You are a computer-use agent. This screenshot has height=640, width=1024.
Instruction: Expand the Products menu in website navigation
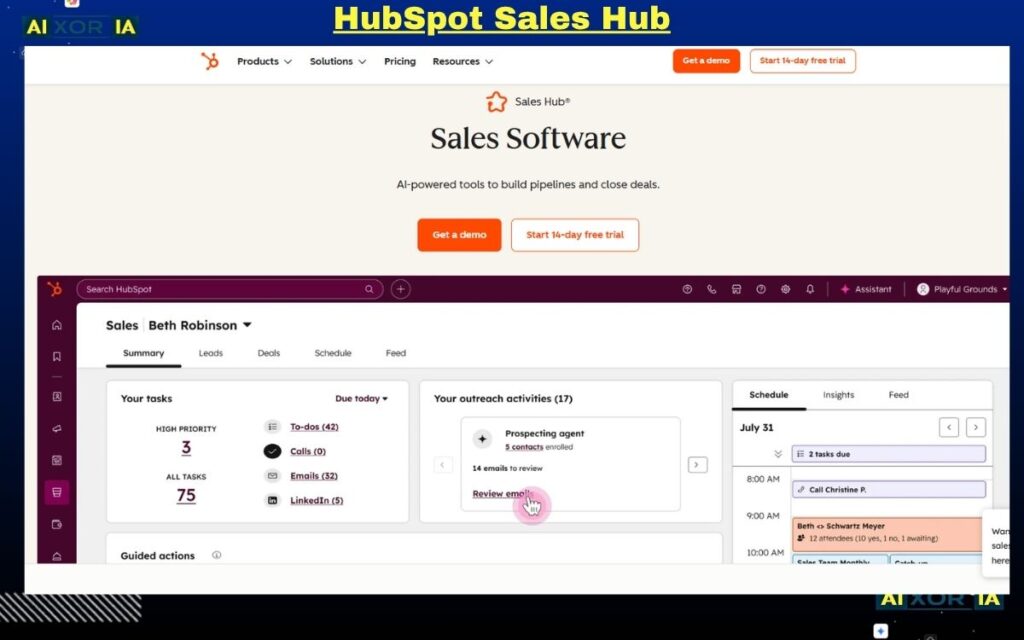point(264,61)
